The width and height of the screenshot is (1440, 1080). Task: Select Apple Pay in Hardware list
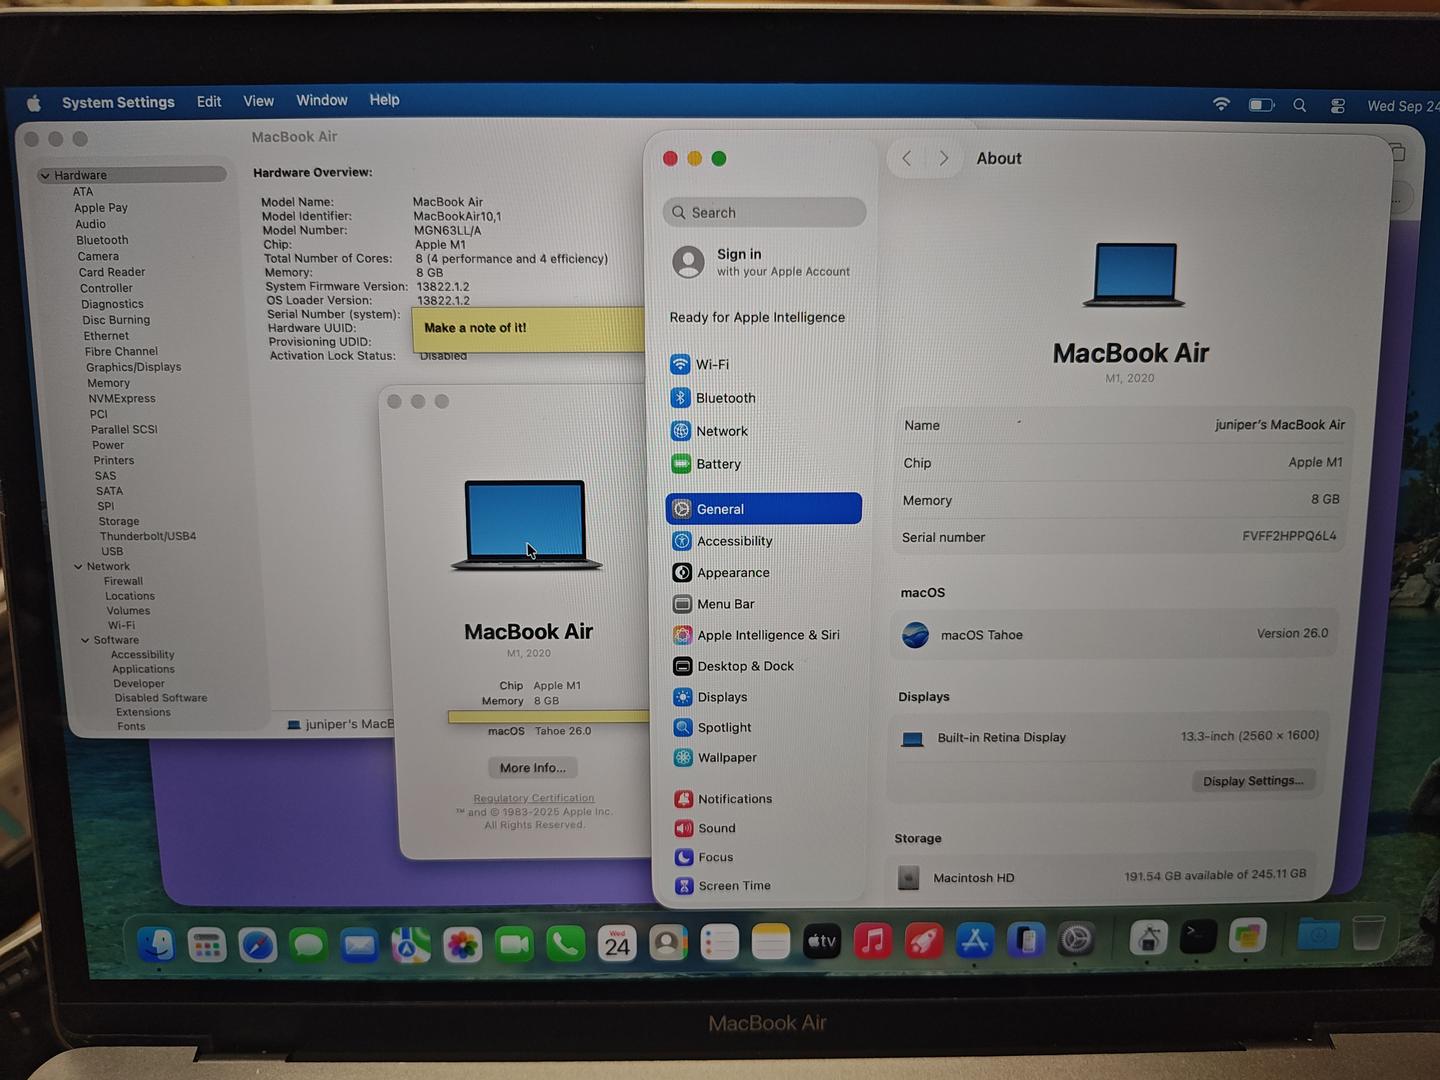click(x=101, y=208)
